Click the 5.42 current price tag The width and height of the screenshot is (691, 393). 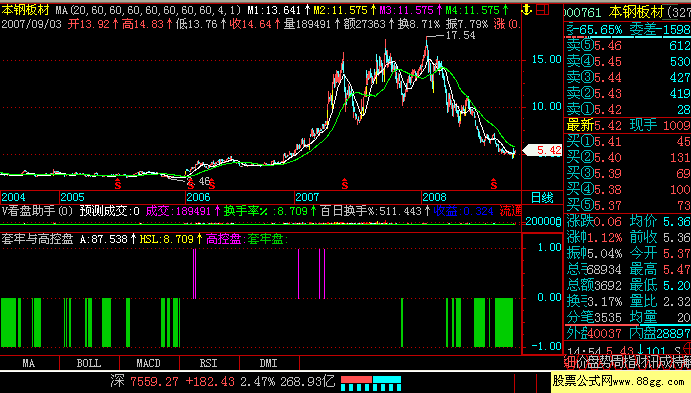pos(542,150)
